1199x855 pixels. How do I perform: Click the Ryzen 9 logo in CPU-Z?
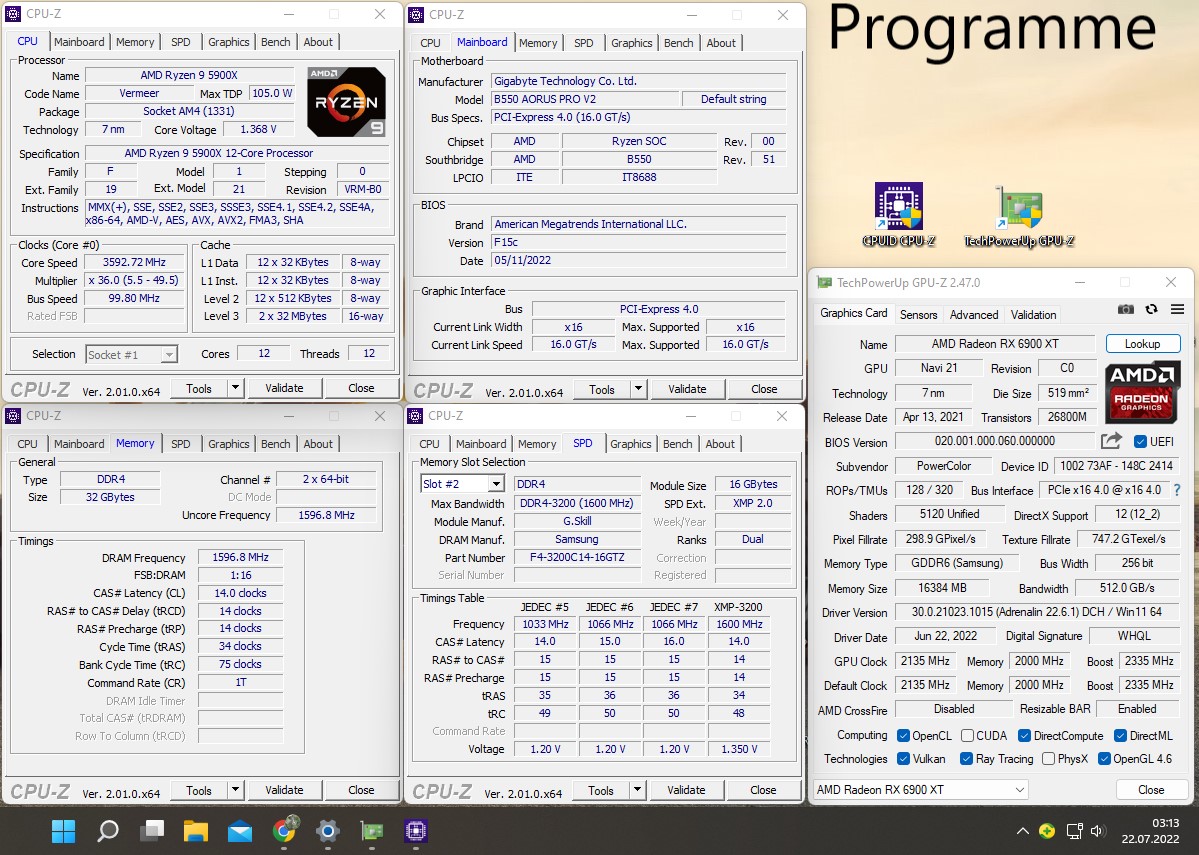tap(346, 102)
